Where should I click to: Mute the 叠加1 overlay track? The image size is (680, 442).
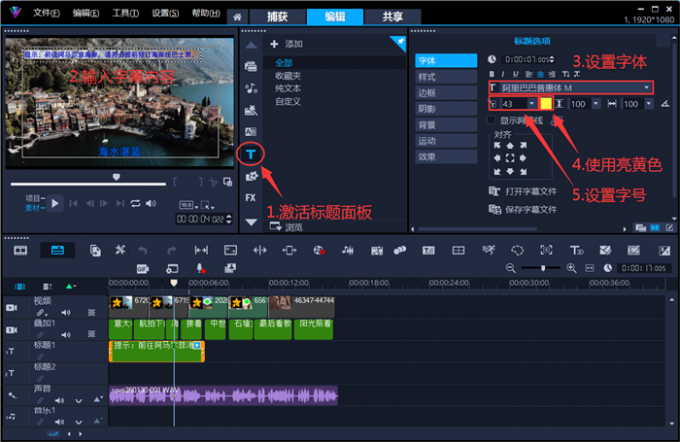click(x=65, y=335)
